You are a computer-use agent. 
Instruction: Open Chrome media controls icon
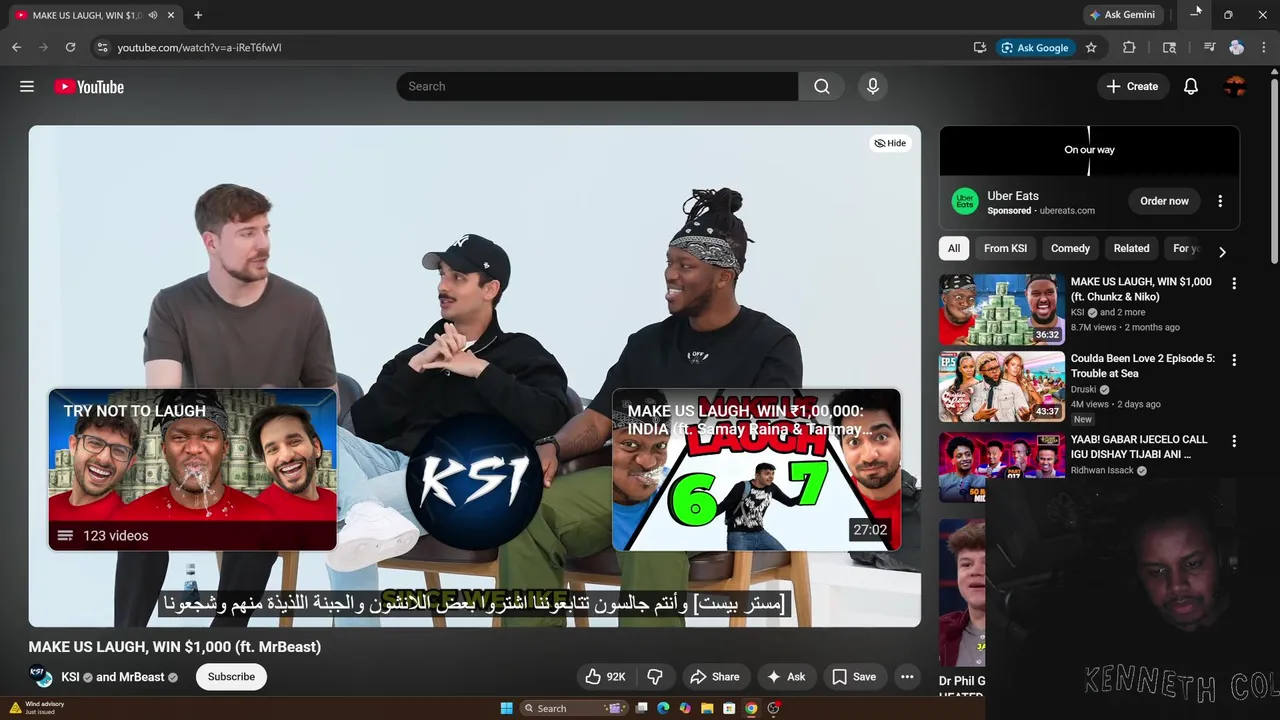coord(1209,47)
